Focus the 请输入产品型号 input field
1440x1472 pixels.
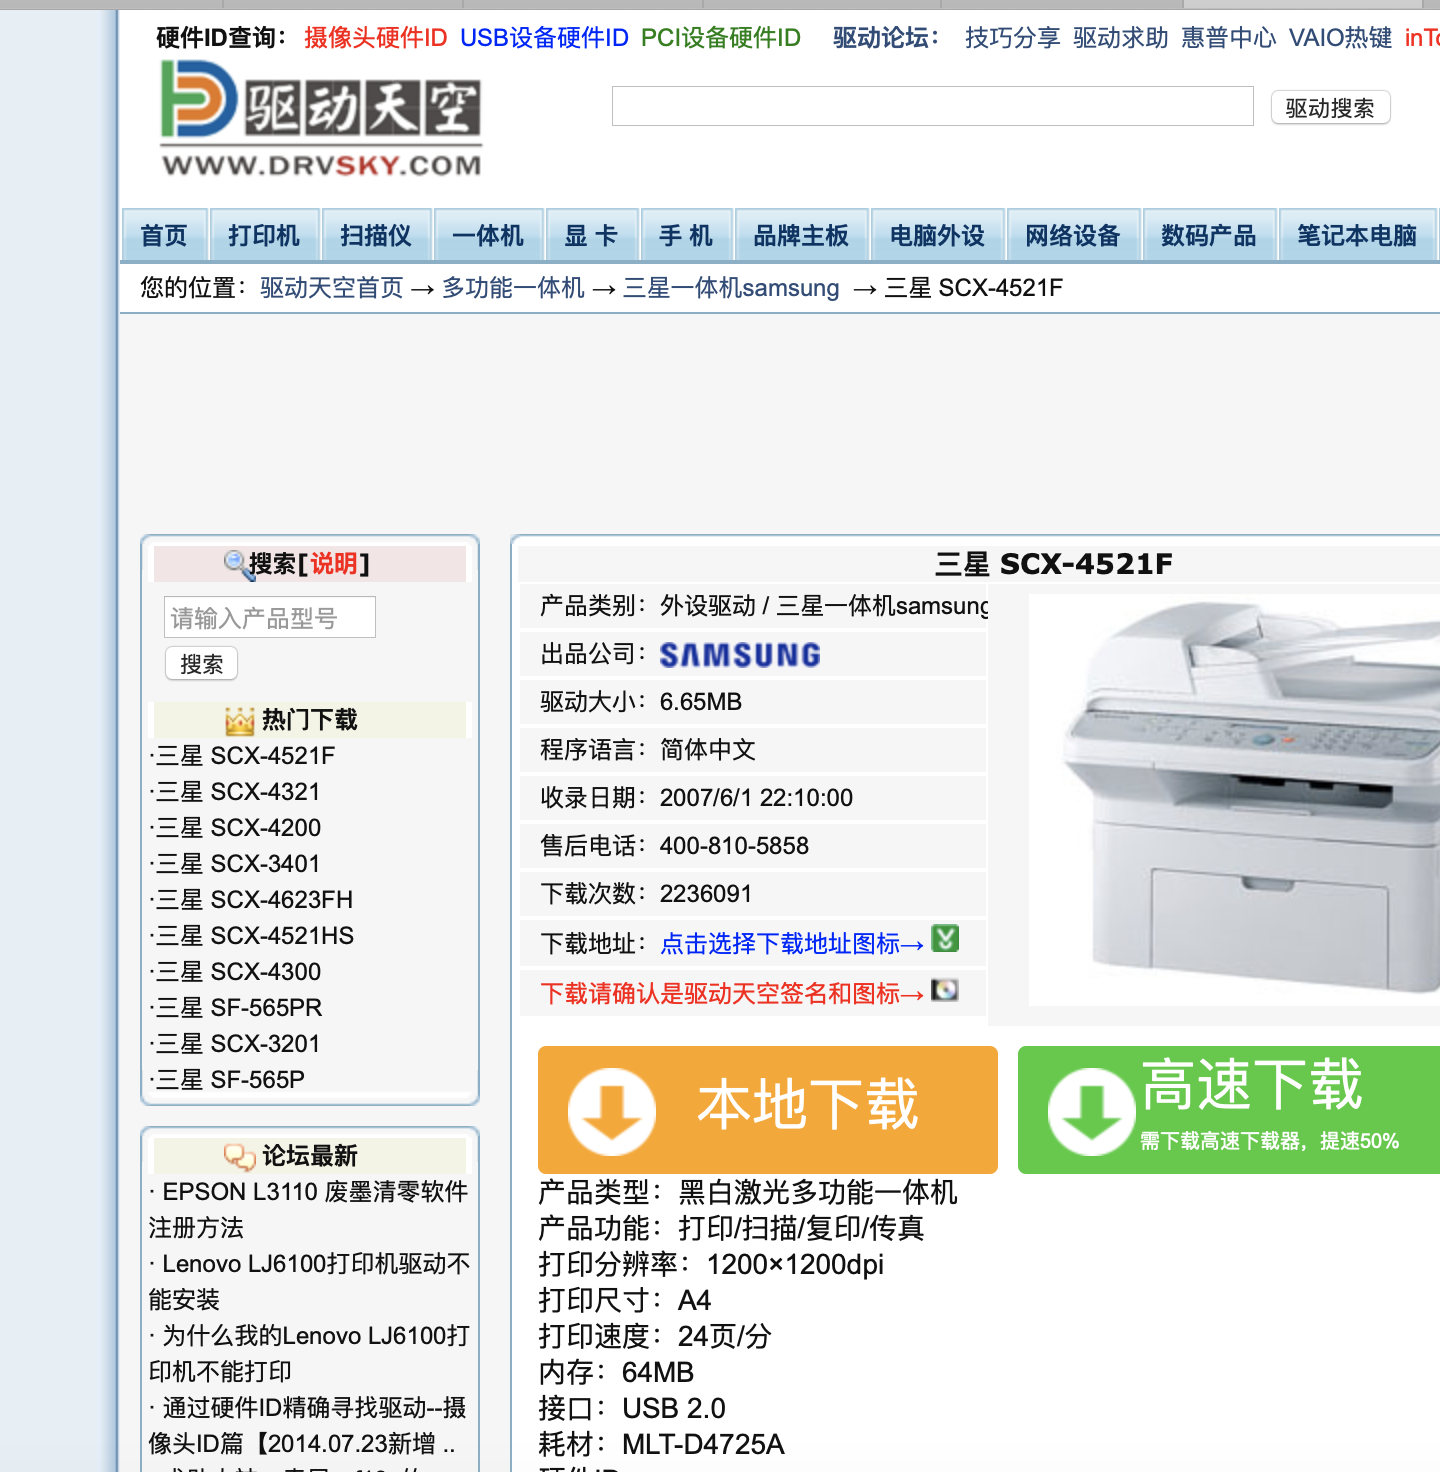tap(270, 617)
